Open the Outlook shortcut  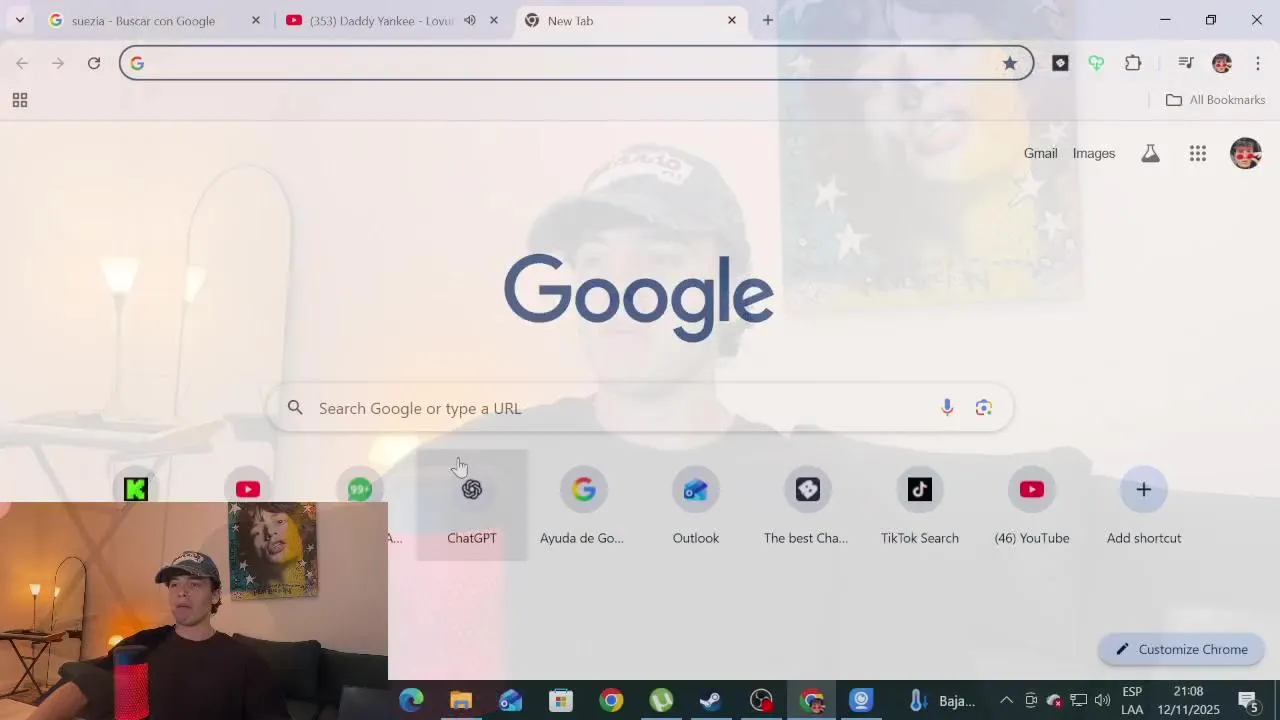coord(696,505)
